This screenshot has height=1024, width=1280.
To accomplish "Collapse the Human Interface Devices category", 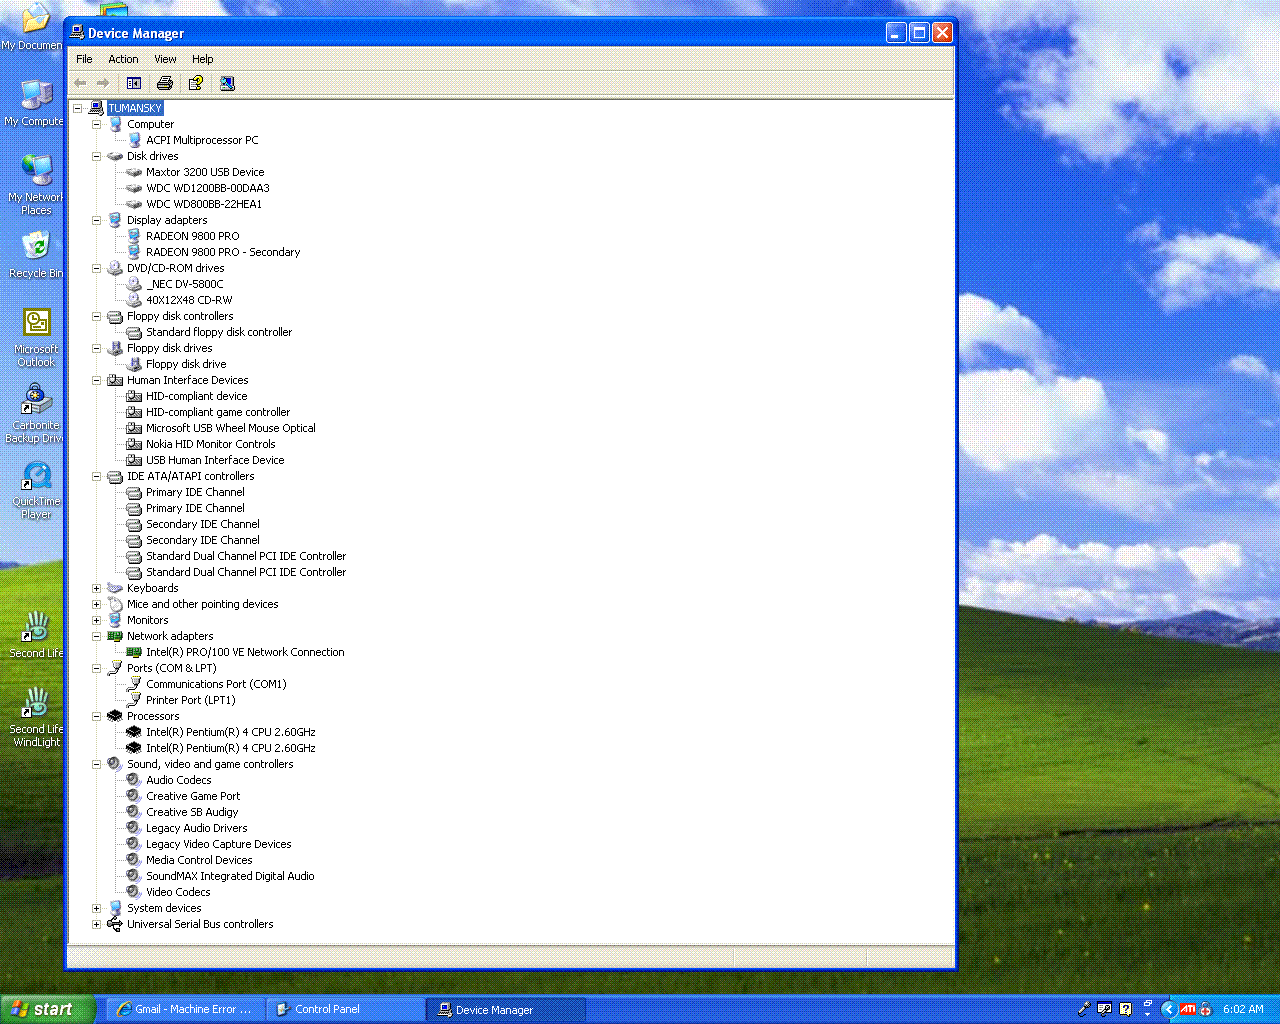I will (x=97, y=380).
